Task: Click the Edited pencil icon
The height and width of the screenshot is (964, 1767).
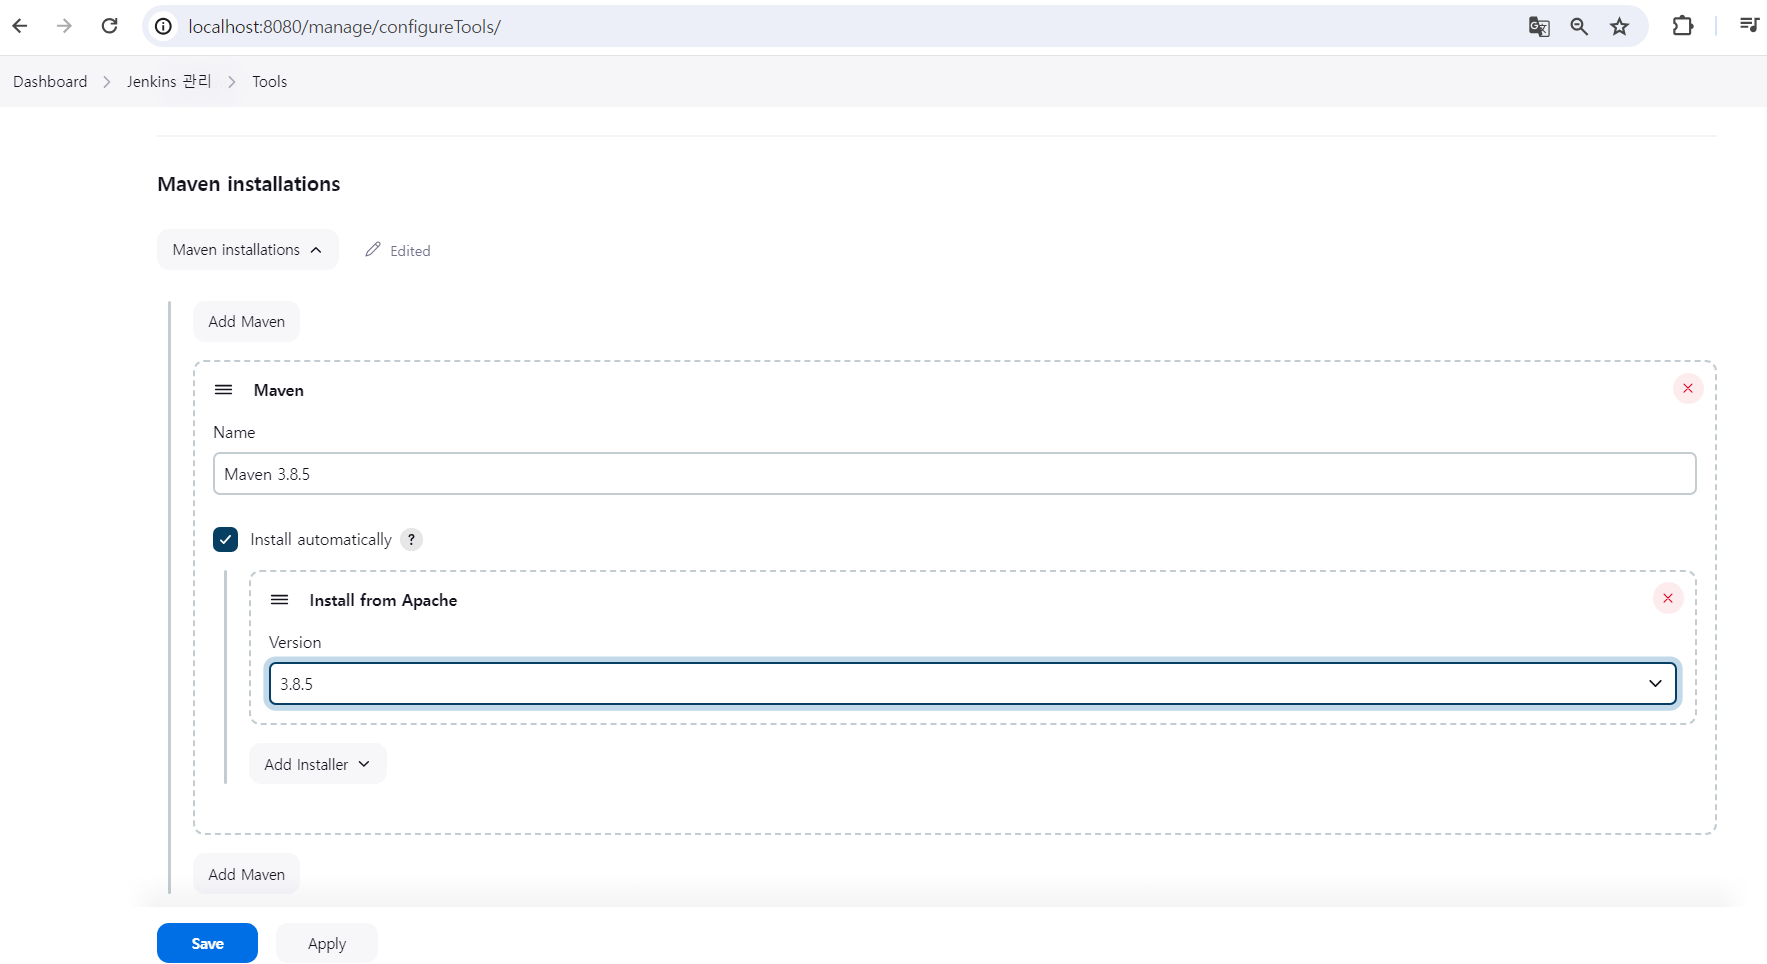Action: [373, 249]
